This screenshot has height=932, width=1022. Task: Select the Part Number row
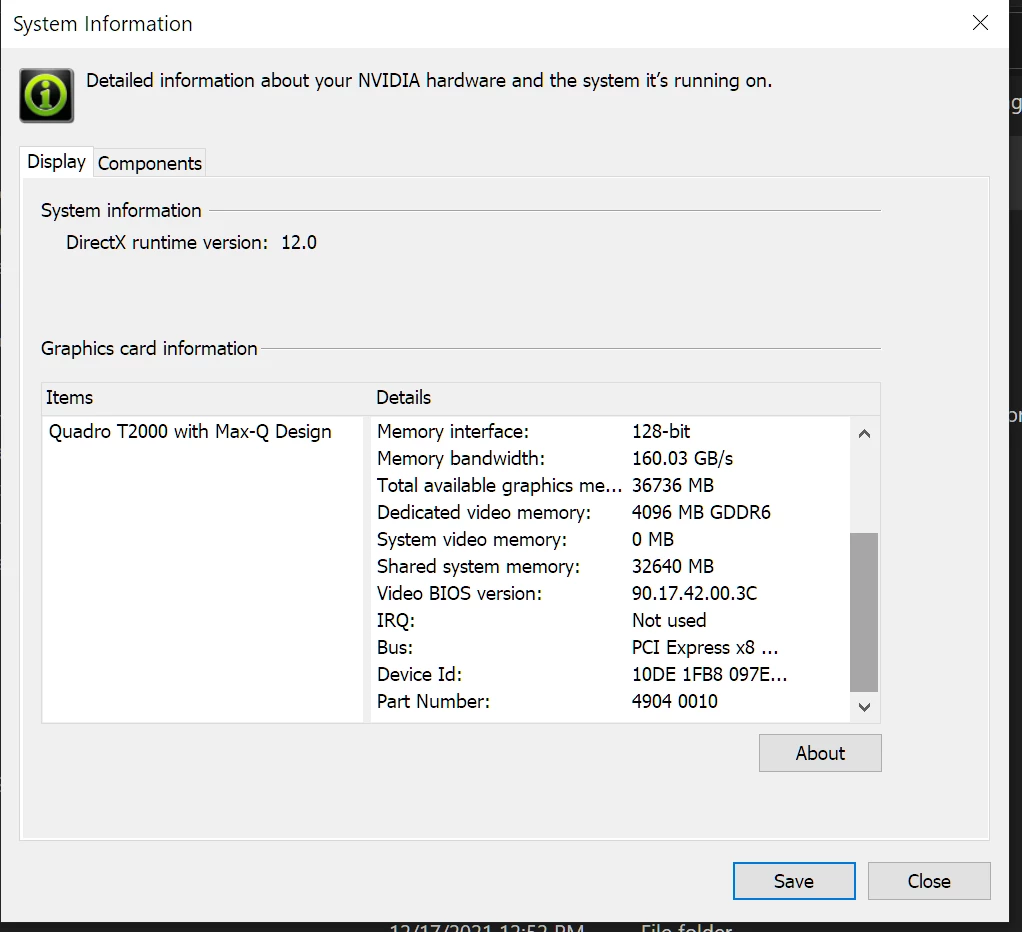pyautogui.click(x=609, y=701)
